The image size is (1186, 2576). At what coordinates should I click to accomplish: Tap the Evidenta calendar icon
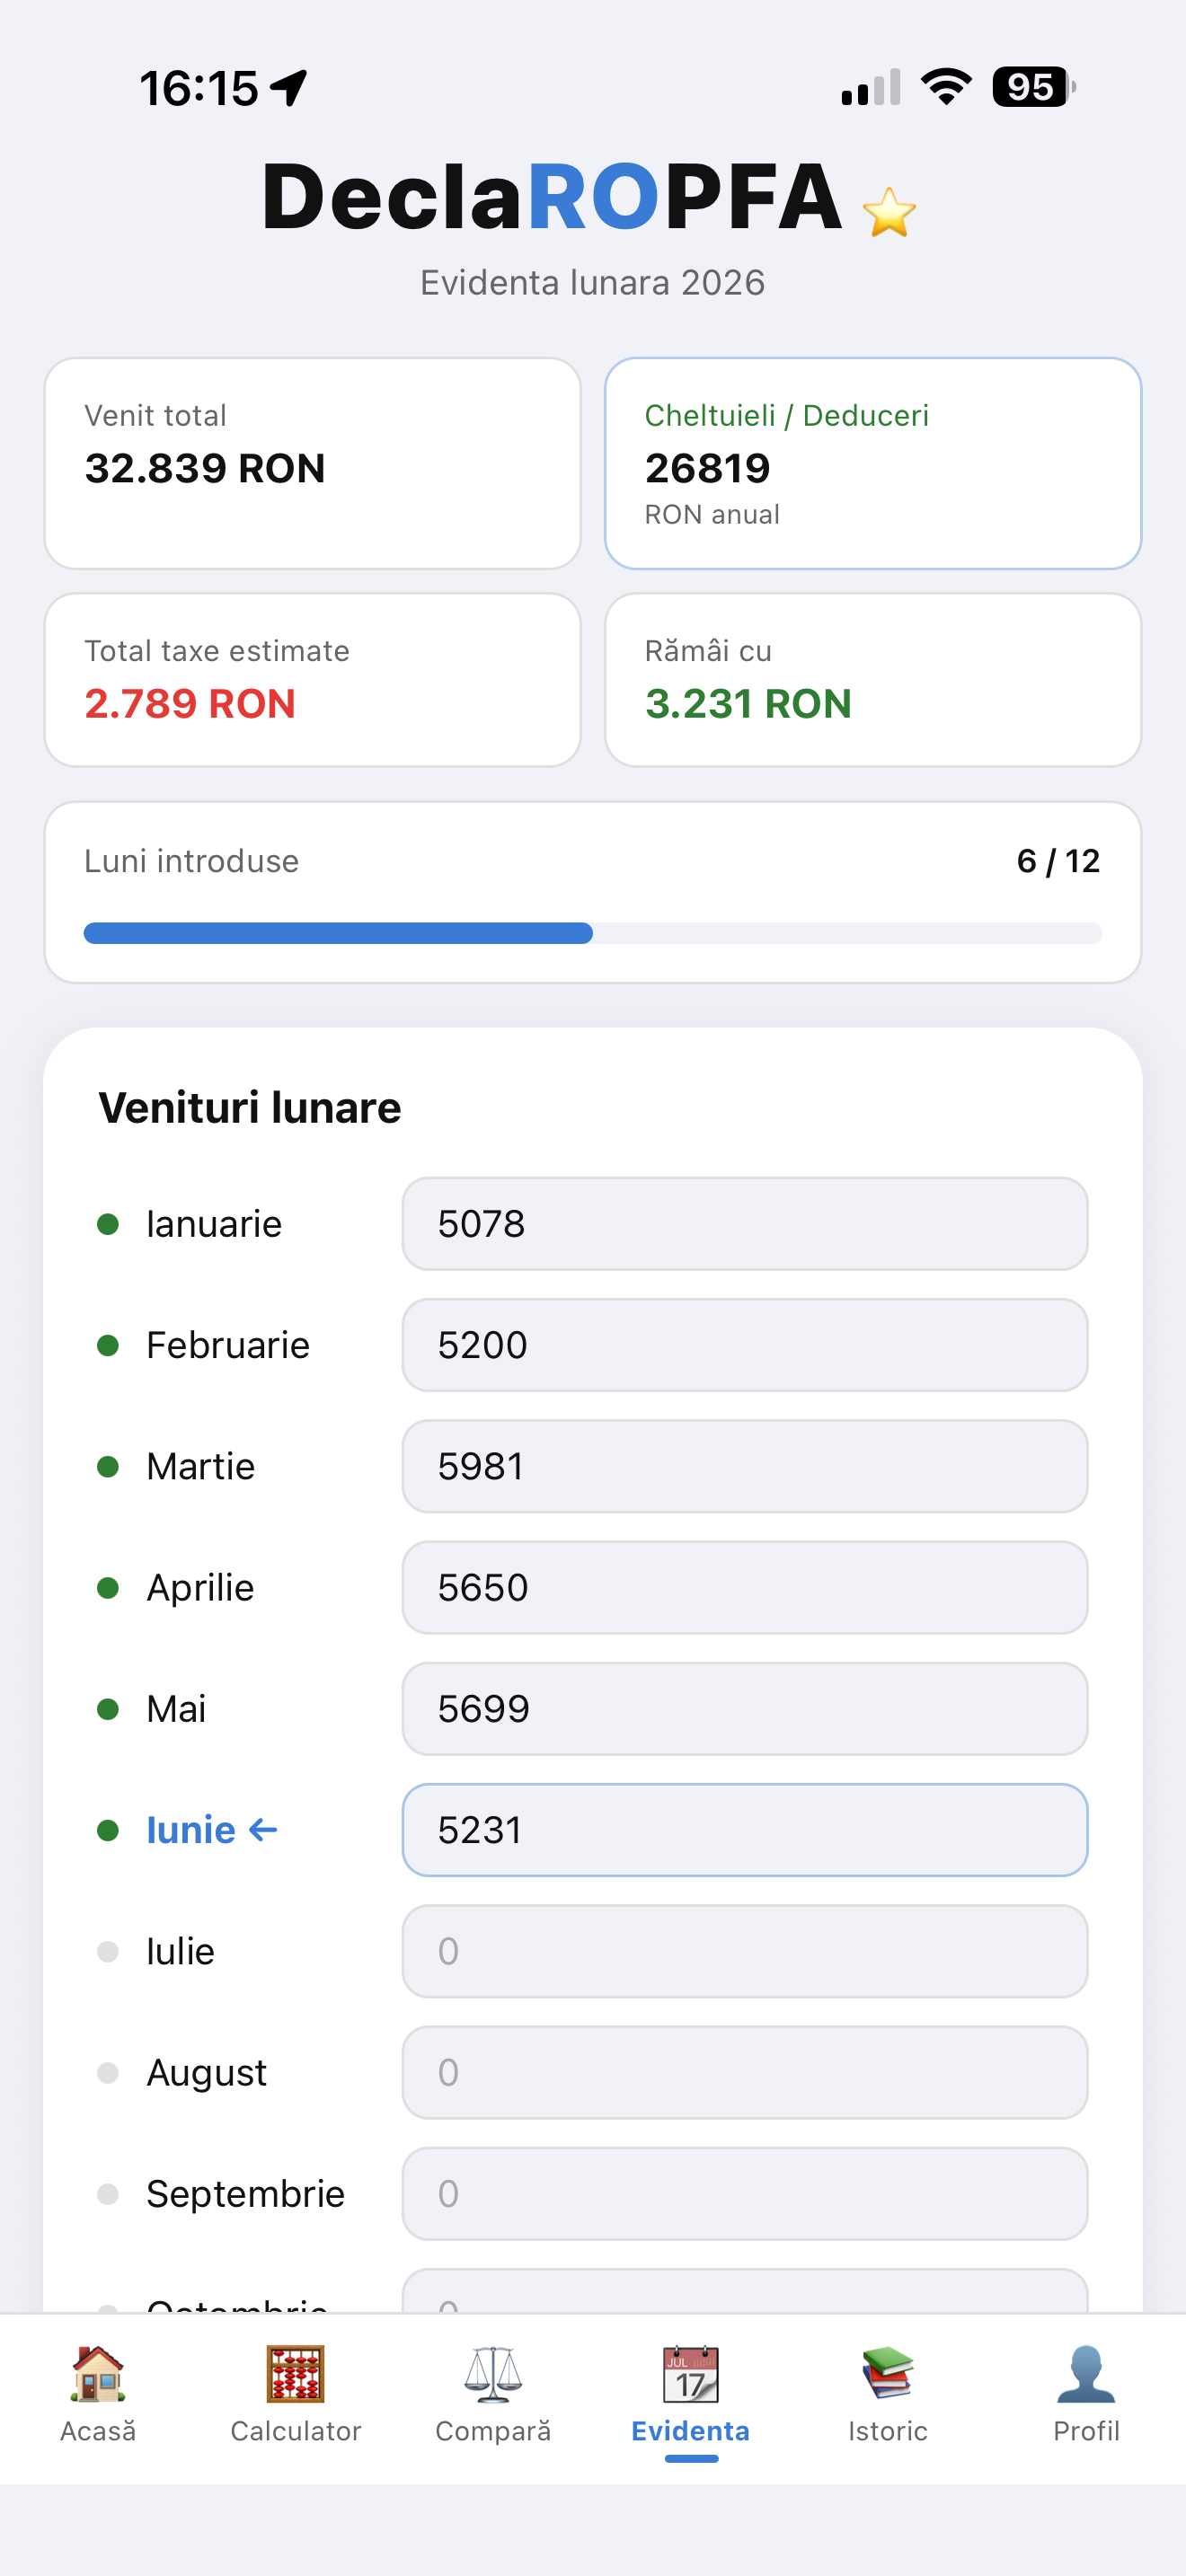[x=690, y=2374]
